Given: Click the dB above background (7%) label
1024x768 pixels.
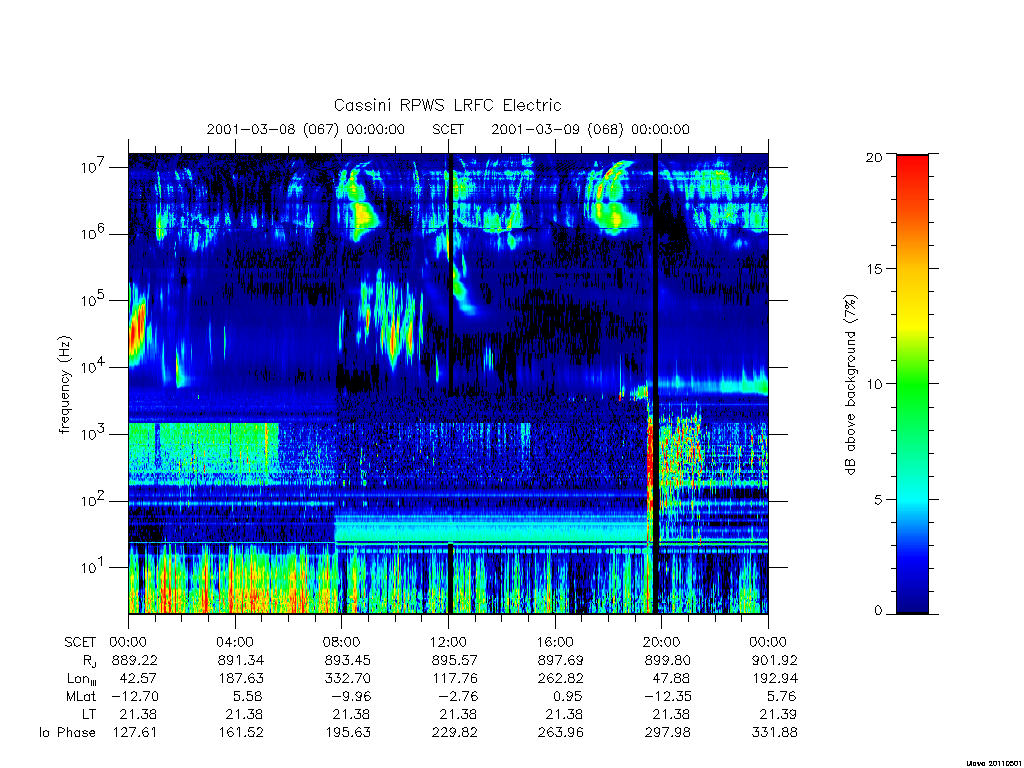Looking at the screenshot, I should coord(850,385).
